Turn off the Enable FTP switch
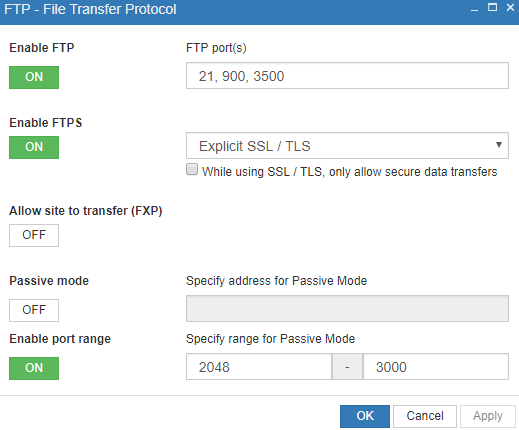 [34, 77]
